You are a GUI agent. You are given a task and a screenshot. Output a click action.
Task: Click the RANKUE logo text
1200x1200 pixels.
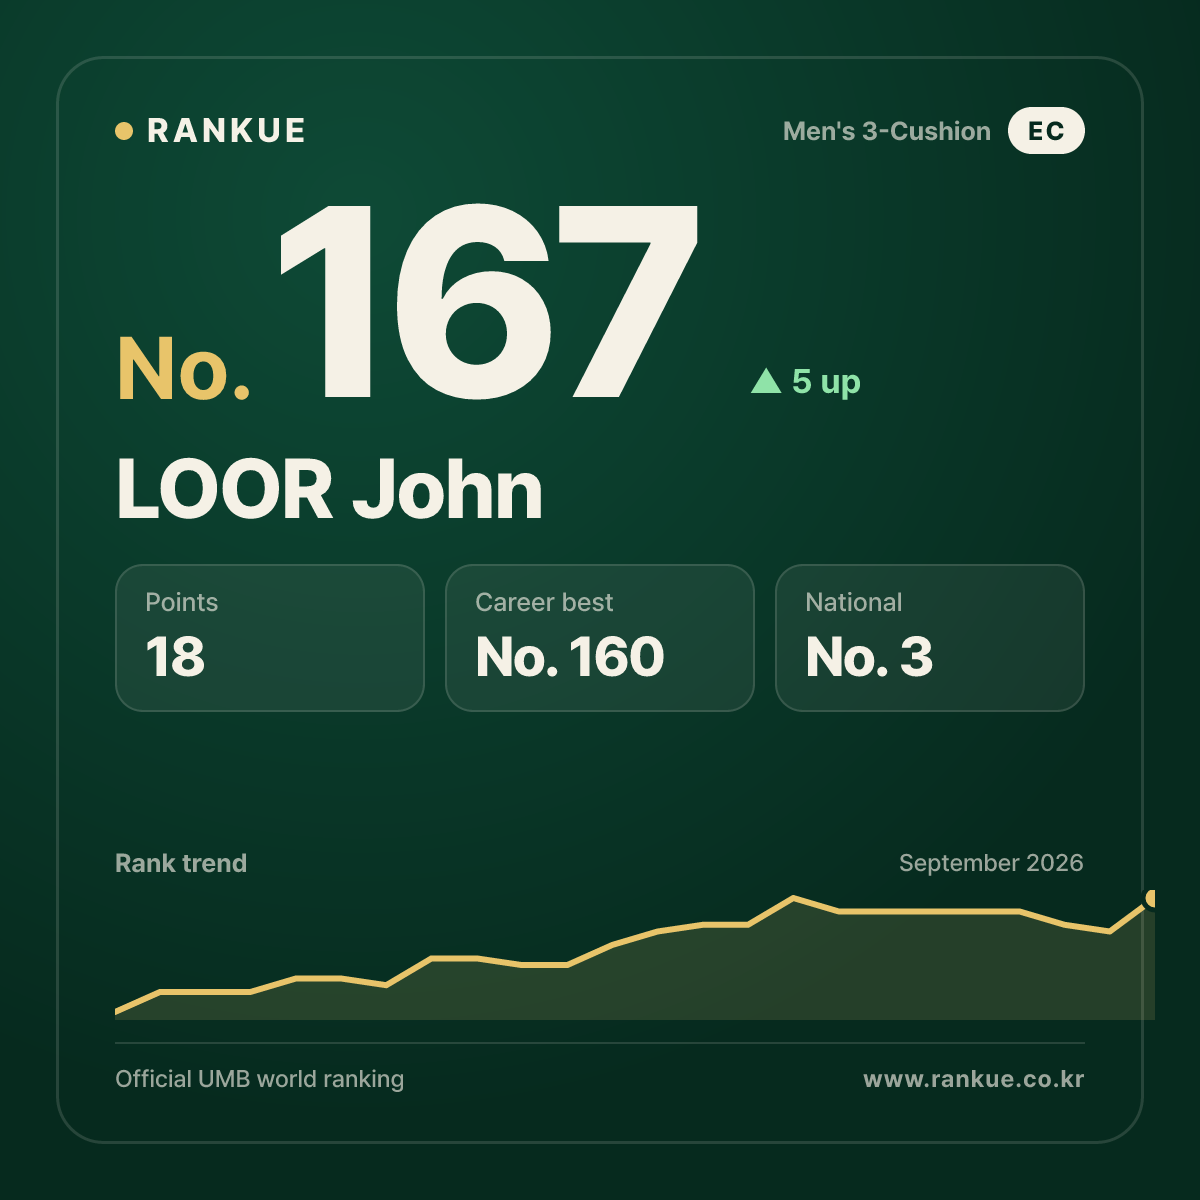[x=226, y=131]
